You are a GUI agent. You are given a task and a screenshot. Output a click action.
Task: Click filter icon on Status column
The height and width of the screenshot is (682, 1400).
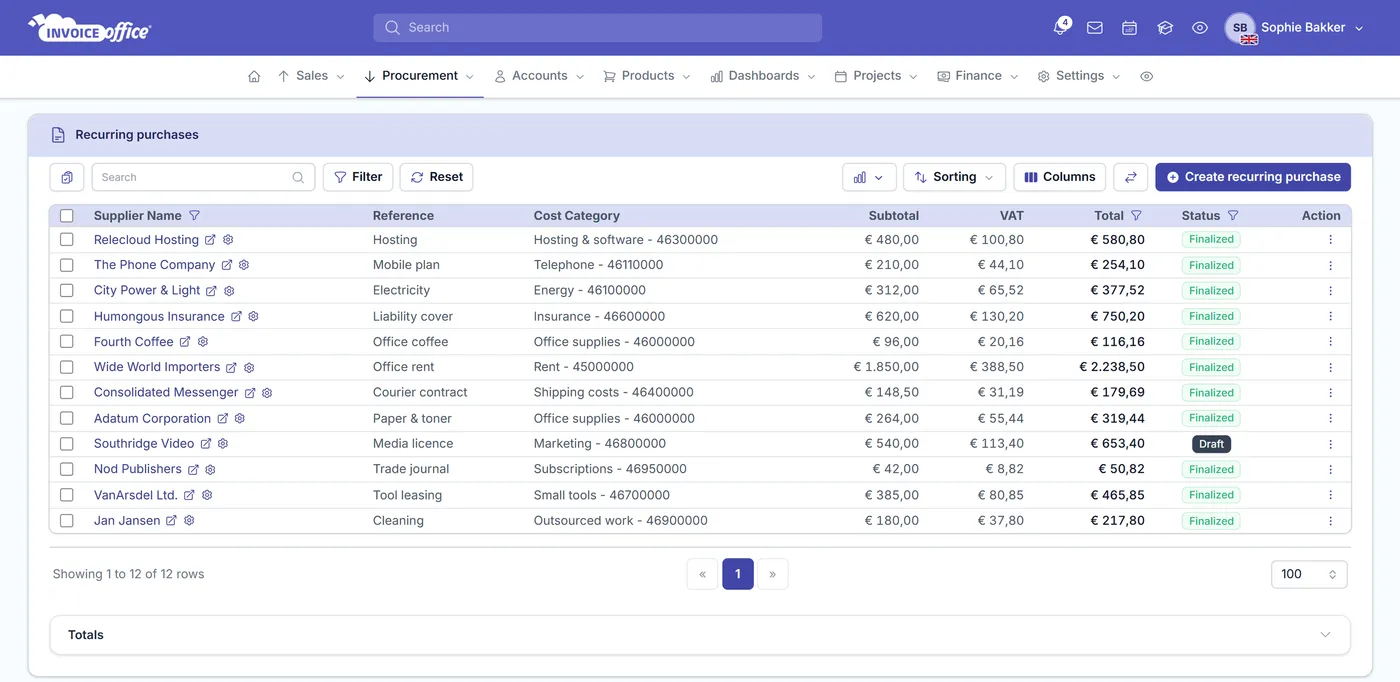pos(1233,215)
